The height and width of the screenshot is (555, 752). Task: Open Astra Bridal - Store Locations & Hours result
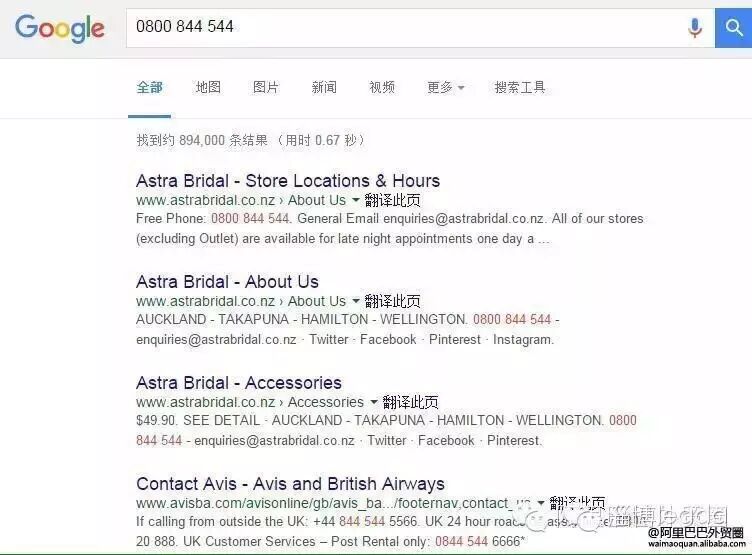point(288,181)
